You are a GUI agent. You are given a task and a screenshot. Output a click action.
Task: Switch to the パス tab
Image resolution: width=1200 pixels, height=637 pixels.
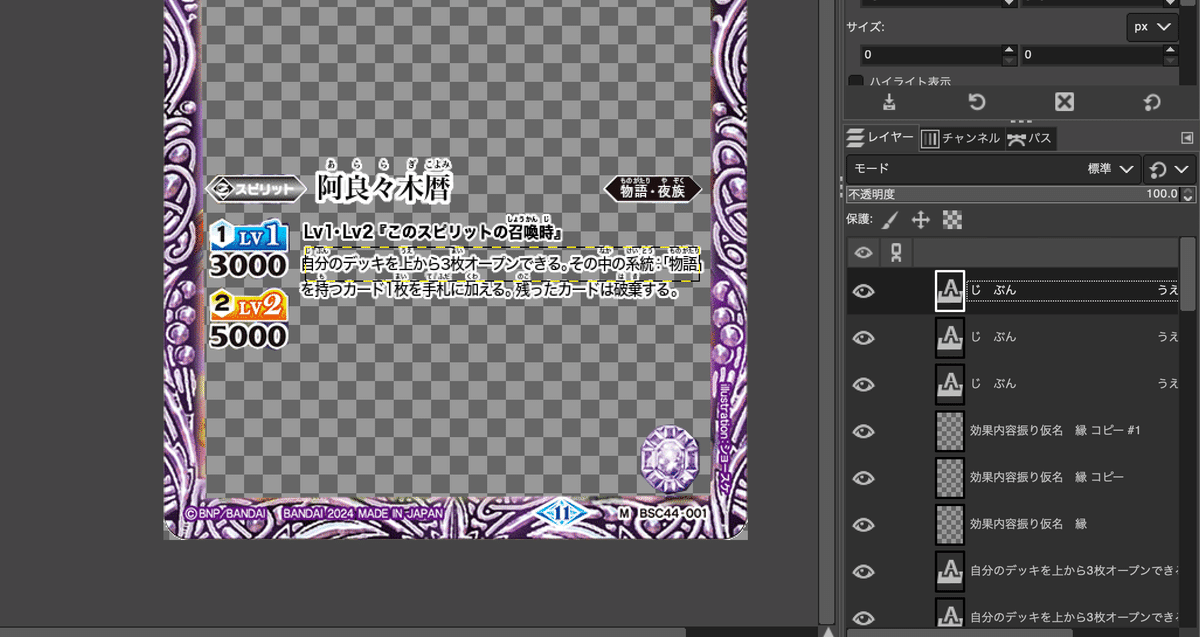point(1029,138)
